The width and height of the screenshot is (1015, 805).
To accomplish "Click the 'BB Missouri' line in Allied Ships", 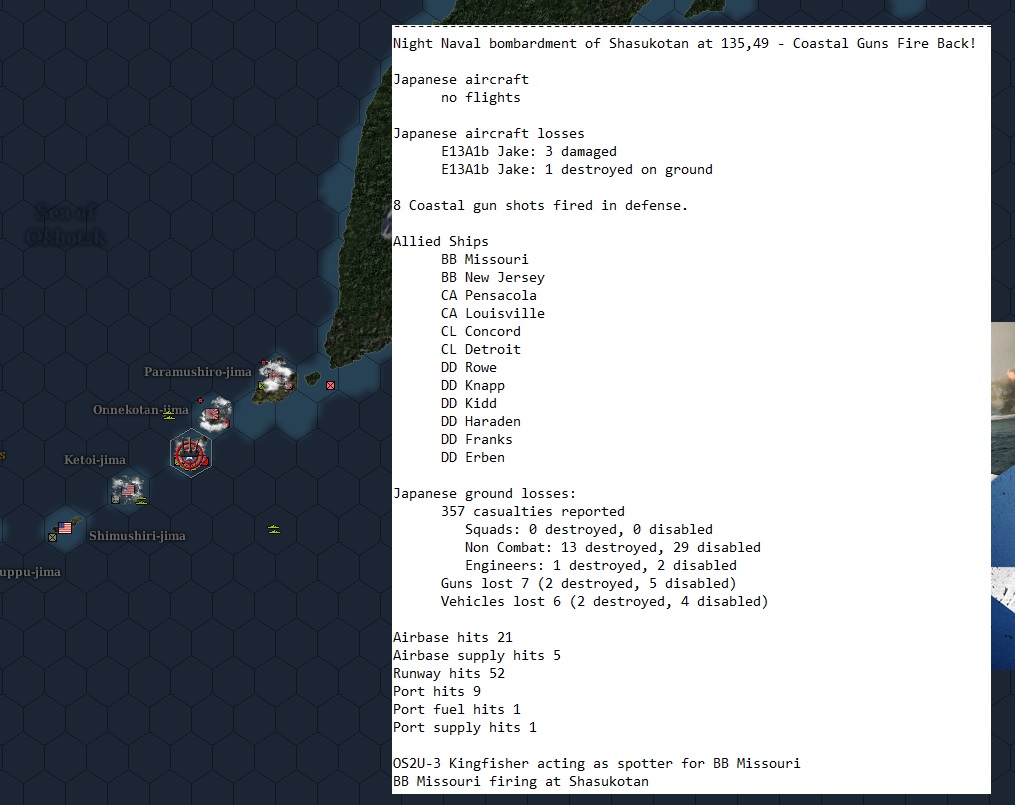I will (x=484, y=259).
